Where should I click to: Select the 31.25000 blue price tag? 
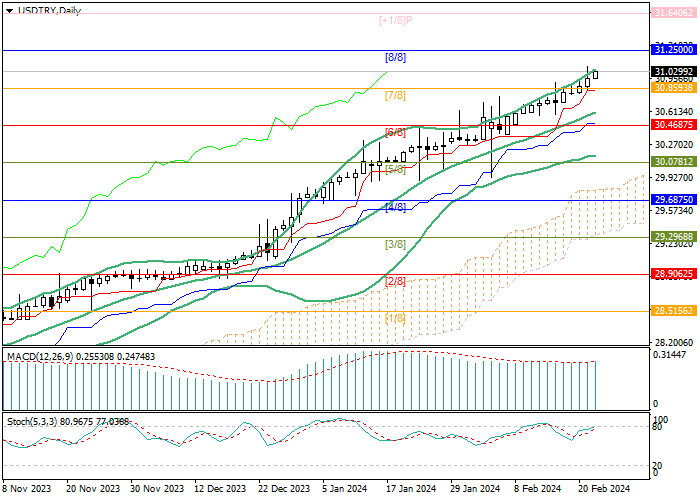[x=673, y=49]
